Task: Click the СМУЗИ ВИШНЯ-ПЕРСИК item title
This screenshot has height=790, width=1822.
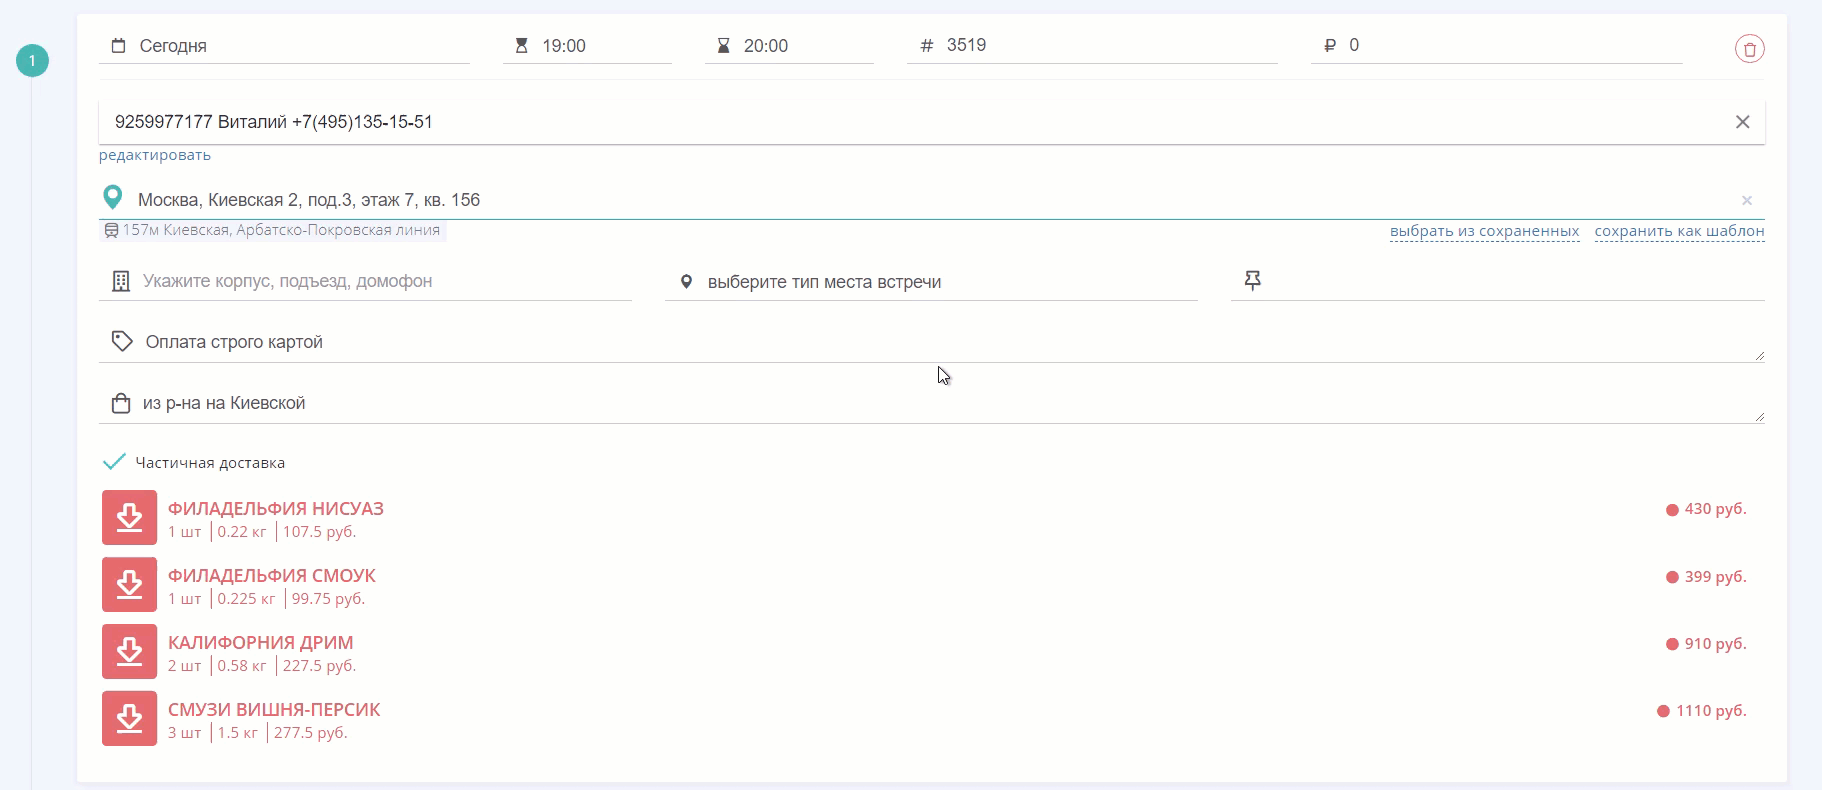Action: pyautogui.click(x=274, y=710)
